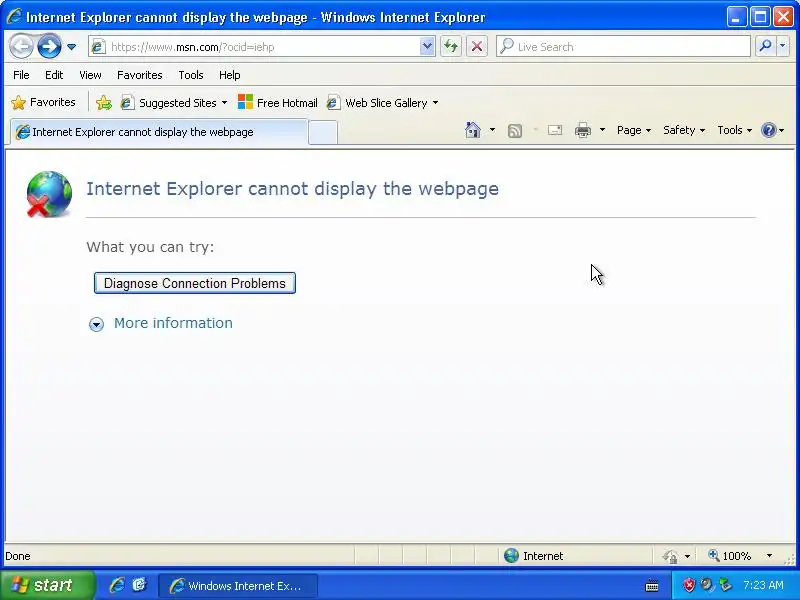Click the More information link text
Screen dimensions: 800x600
coord(173,323)
